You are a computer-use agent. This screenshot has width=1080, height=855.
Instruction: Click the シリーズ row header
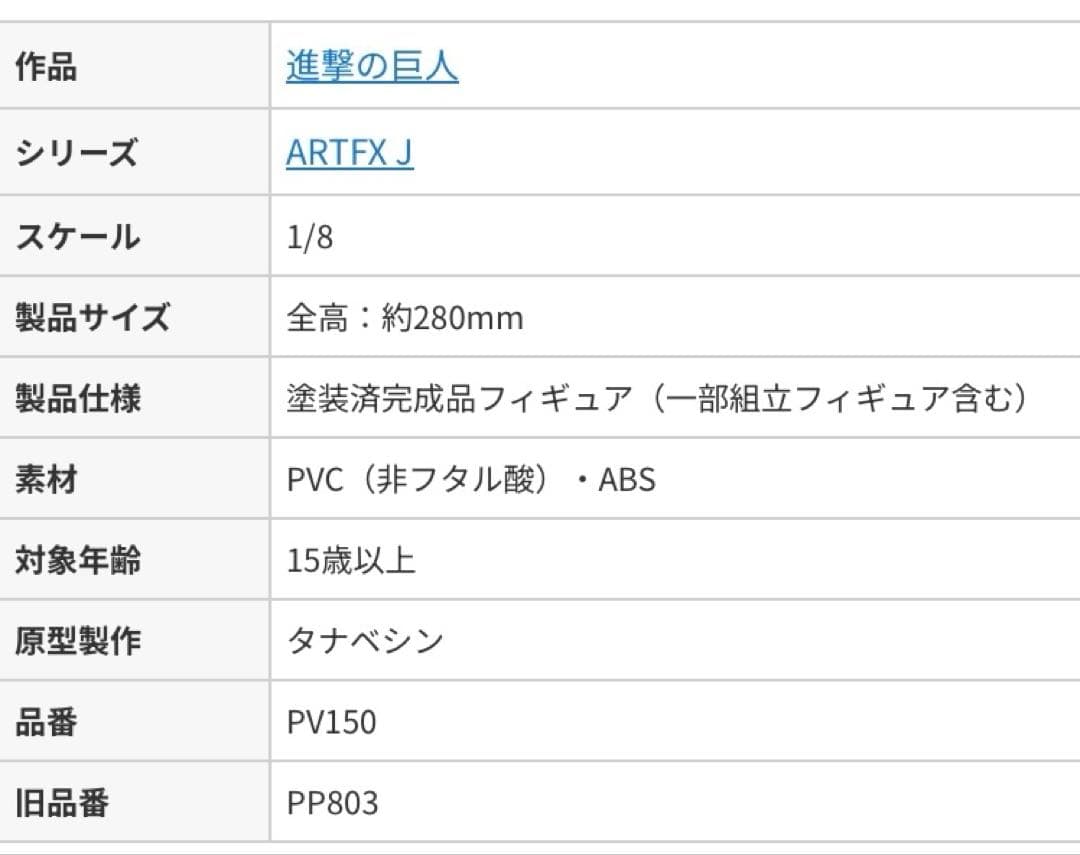point(76,154)
